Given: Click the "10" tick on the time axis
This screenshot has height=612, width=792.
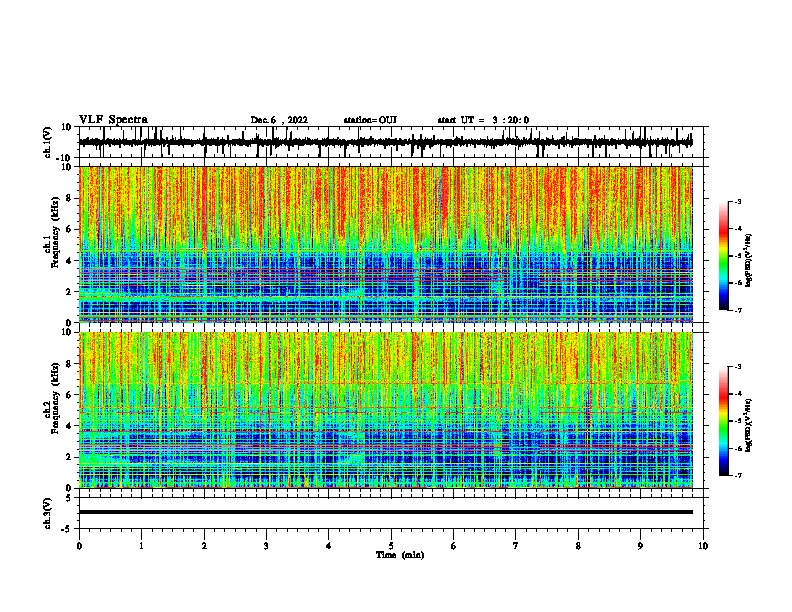Looking at the screenshot, I should 703,546.
